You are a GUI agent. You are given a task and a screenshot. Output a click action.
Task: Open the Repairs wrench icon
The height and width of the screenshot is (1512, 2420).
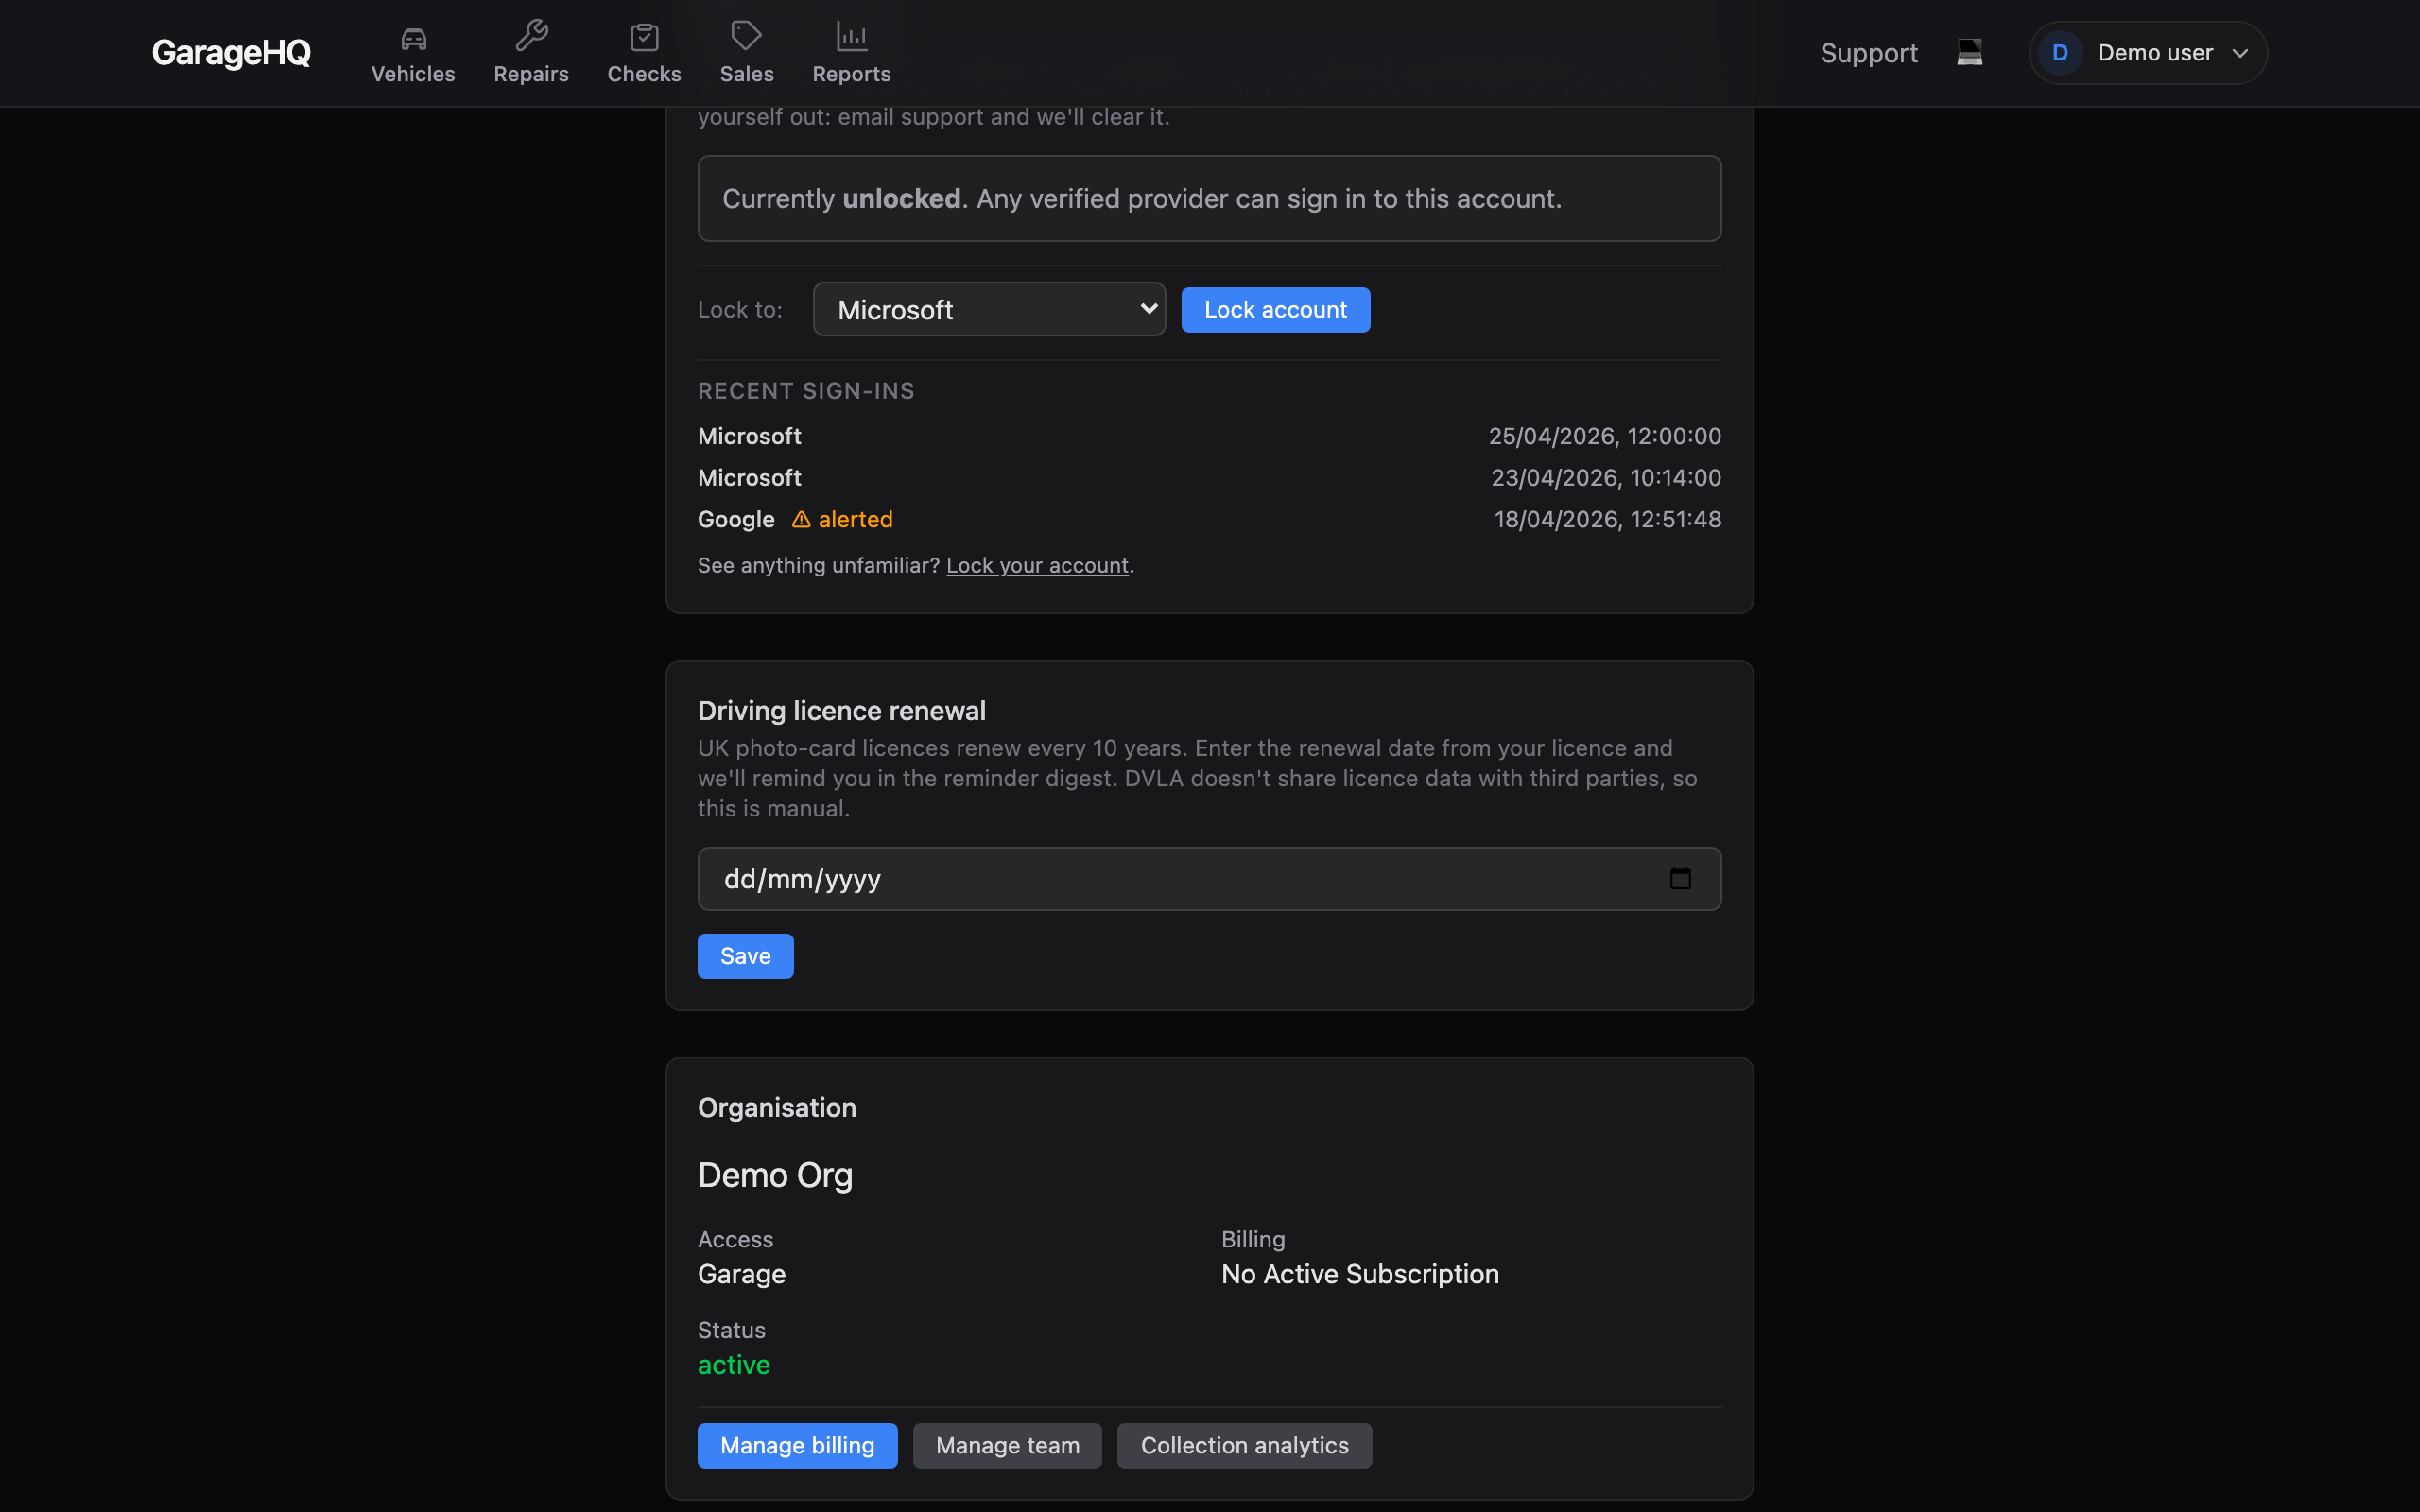click(x=531, y=36)
